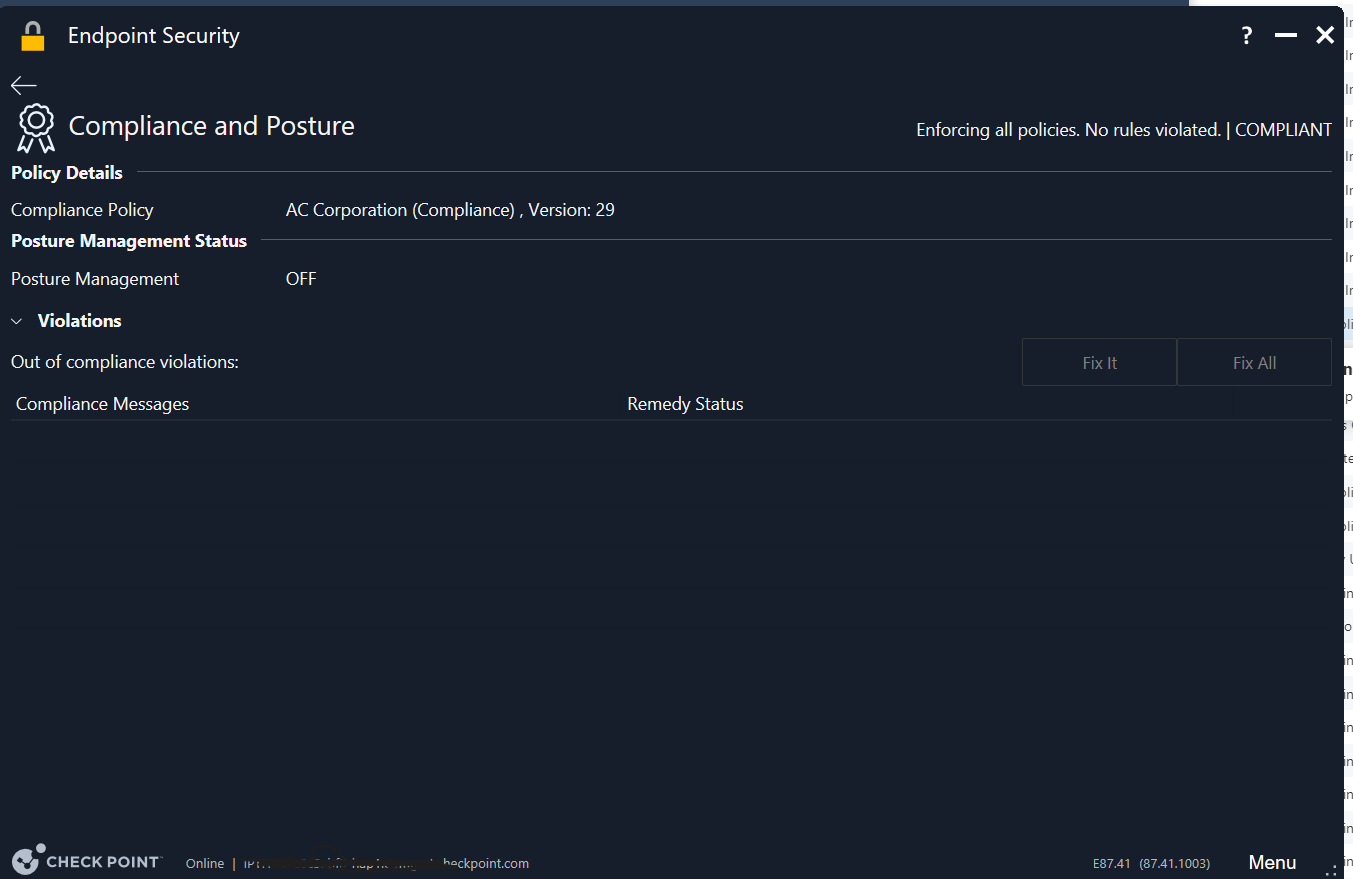The image size is (1353, 879).
Task: Go back using the left arrow
Action: point(24,86)
